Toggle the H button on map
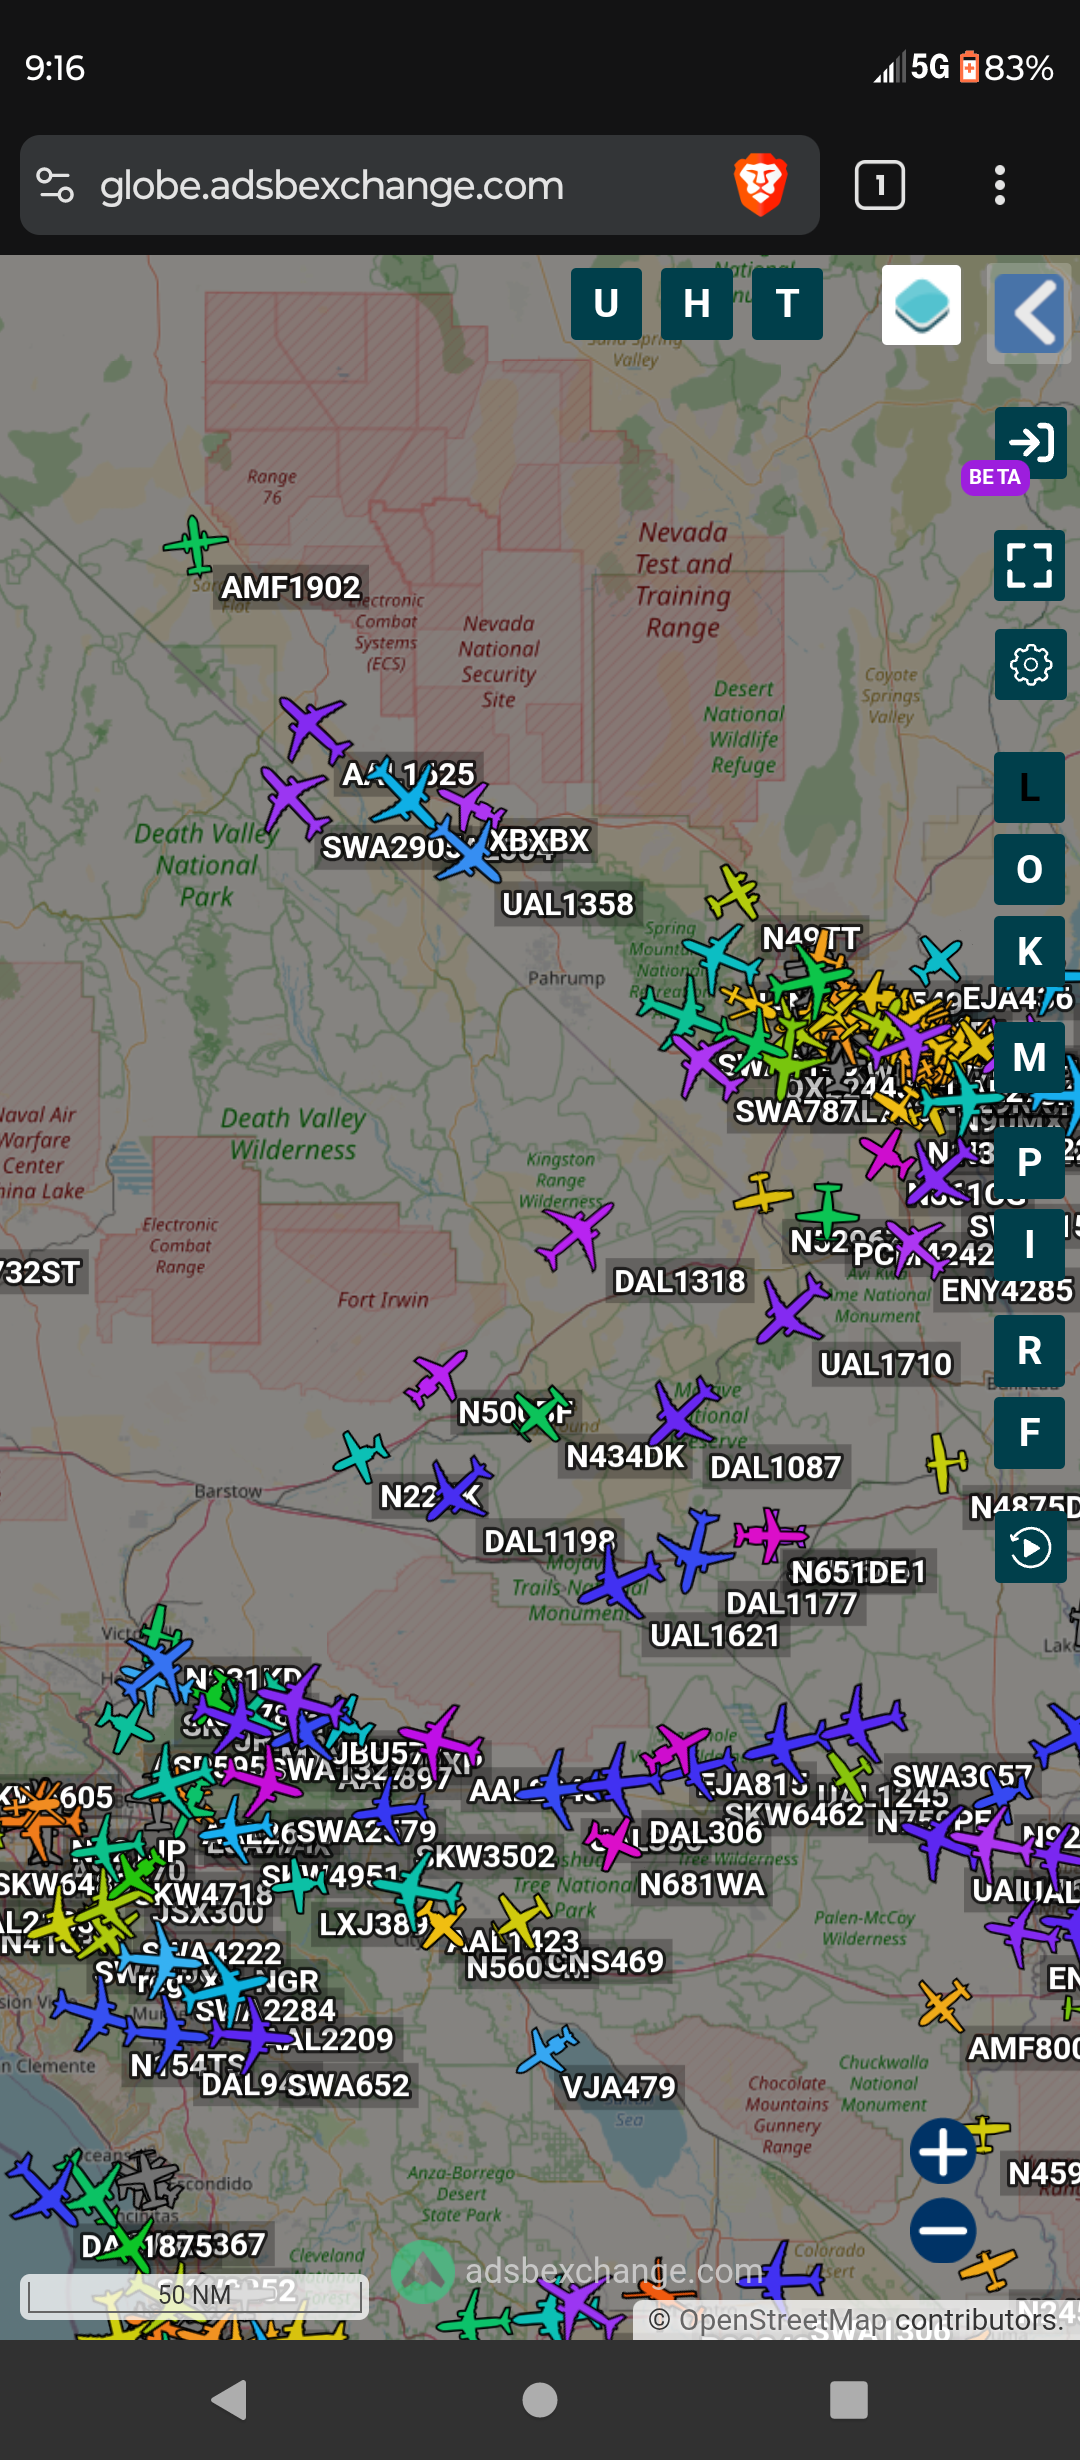The height and width of the screenshot is (2460, 1080). pyautogui.click(x=697, y=304)
